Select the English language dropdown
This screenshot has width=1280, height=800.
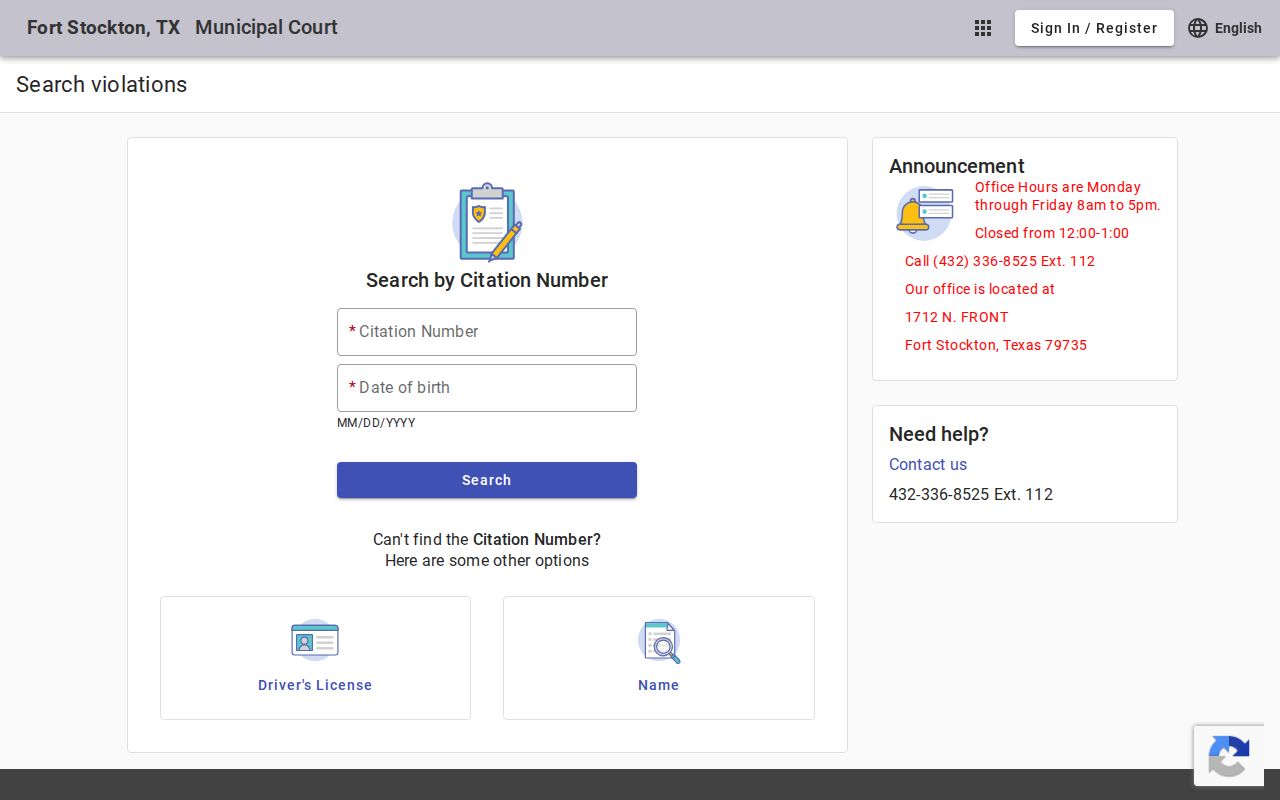(1225, 28)
